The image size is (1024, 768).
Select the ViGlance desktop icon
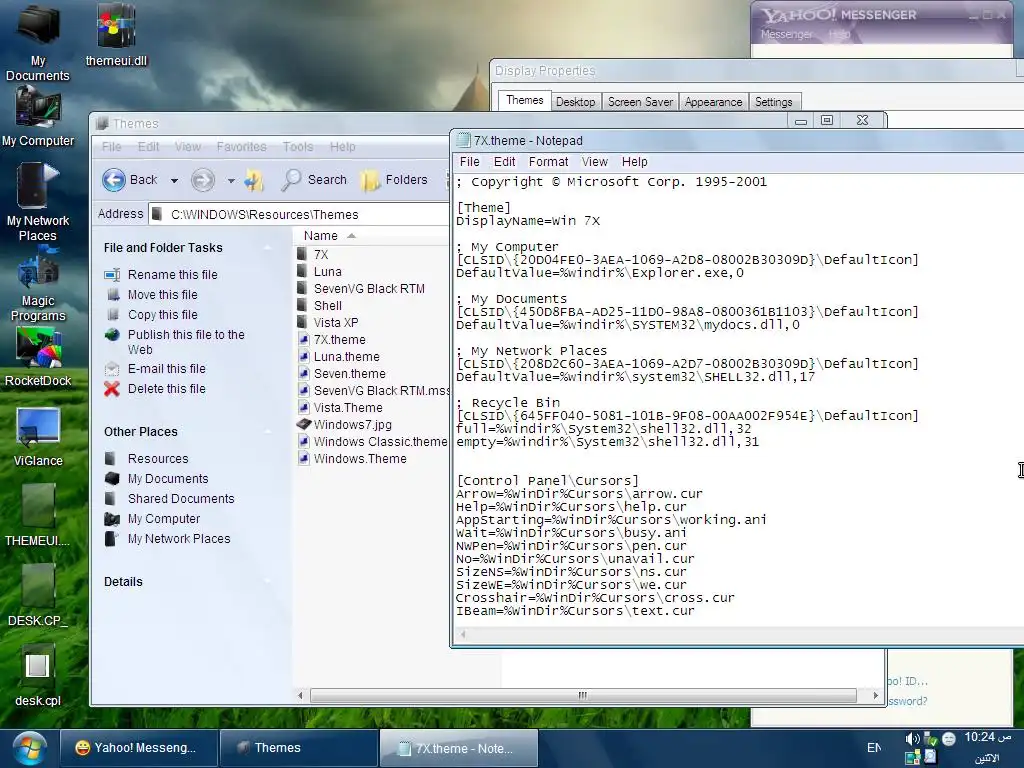[x=38, y=438]
